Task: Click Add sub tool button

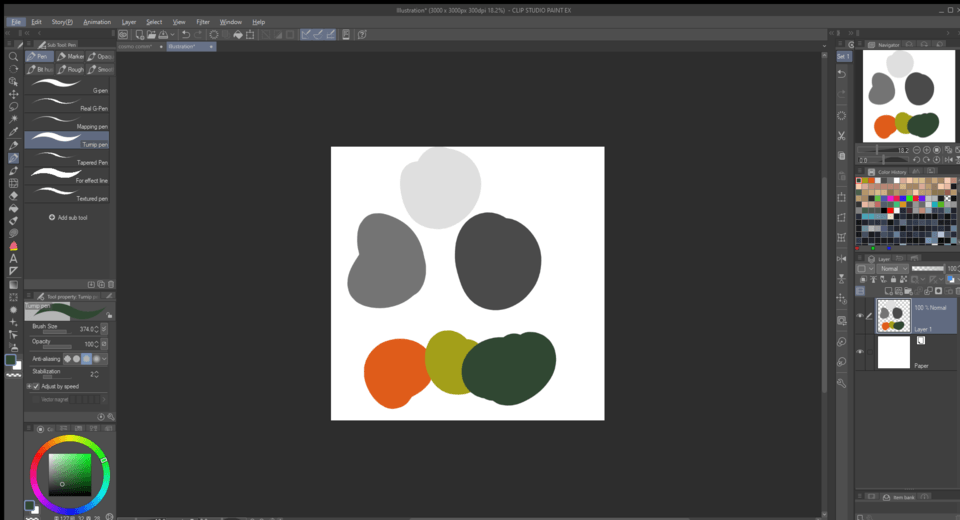Action: point(68,217)
